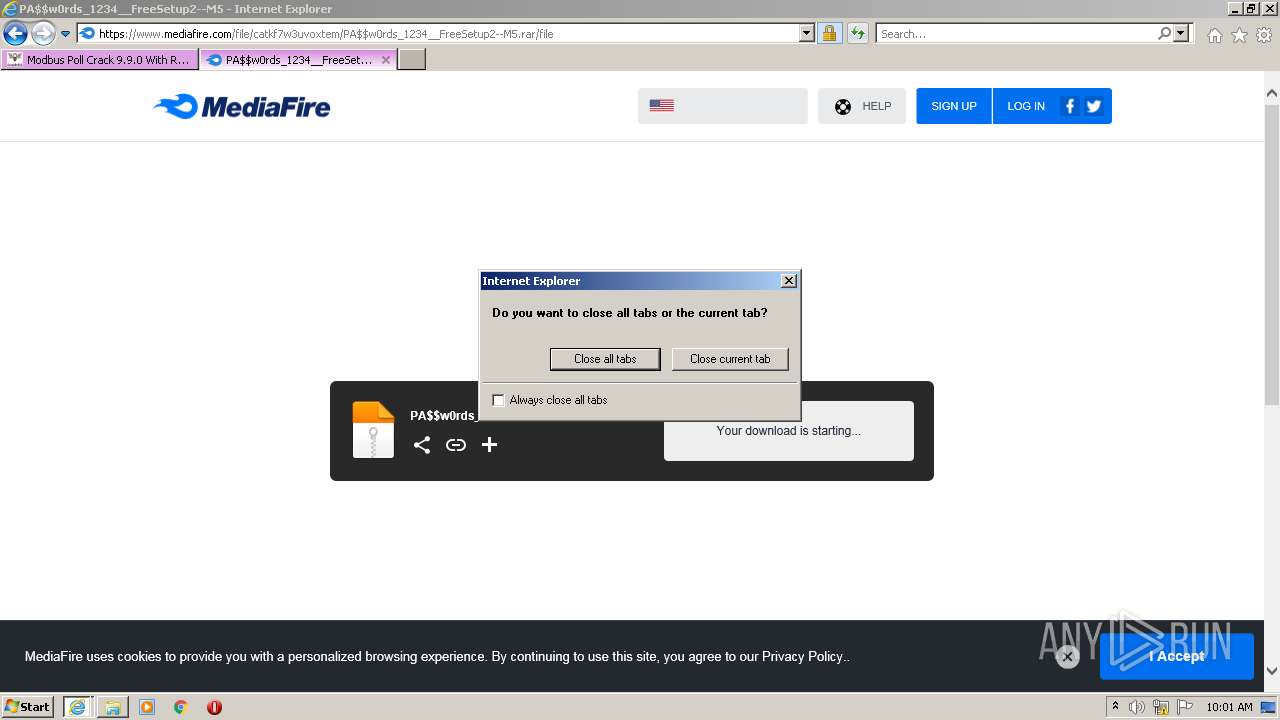Open the Tools gear icon
Image resolution: width=1280 pixels, height=720 pixels.
[1264, 35]
